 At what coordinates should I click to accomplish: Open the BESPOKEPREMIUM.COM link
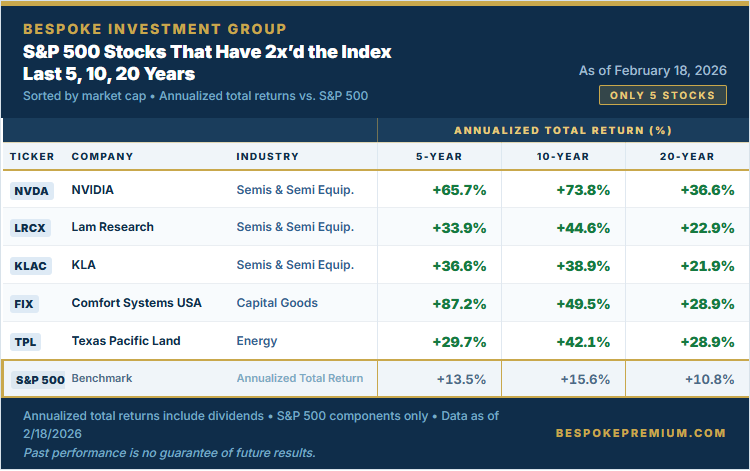[x=640, y=433]
